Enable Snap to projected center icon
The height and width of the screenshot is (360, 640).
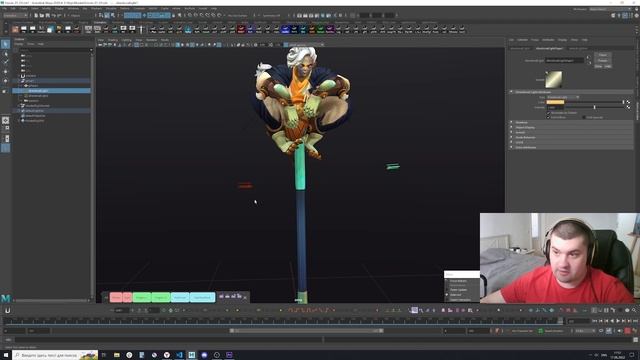pyautogui.click(x=208, y=15)
